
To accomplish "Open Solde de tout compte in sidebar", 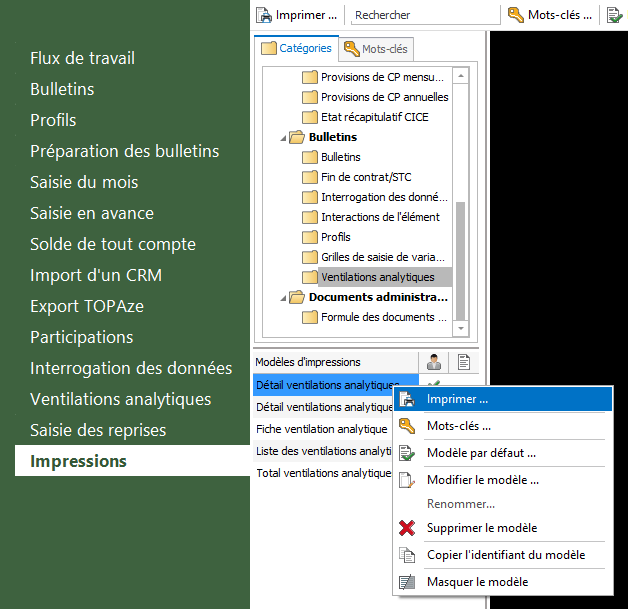I will tap(113, 244).
